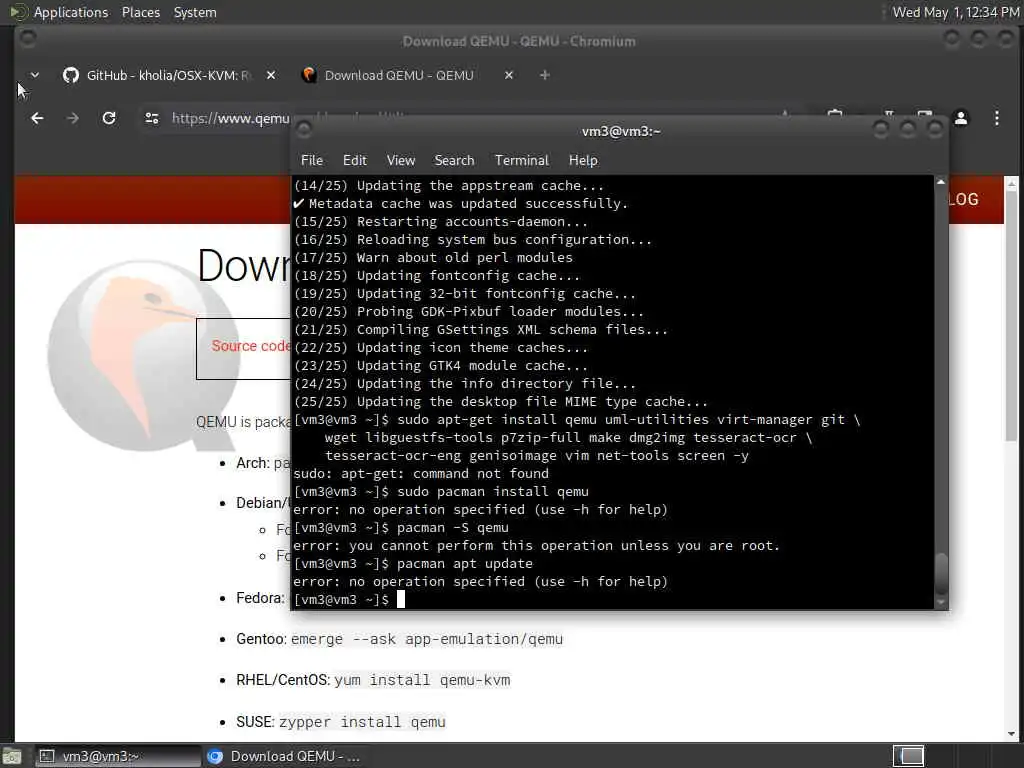Click 'Gentoo' emerge command text
The image size is (1024, 768).
[426, 639]
